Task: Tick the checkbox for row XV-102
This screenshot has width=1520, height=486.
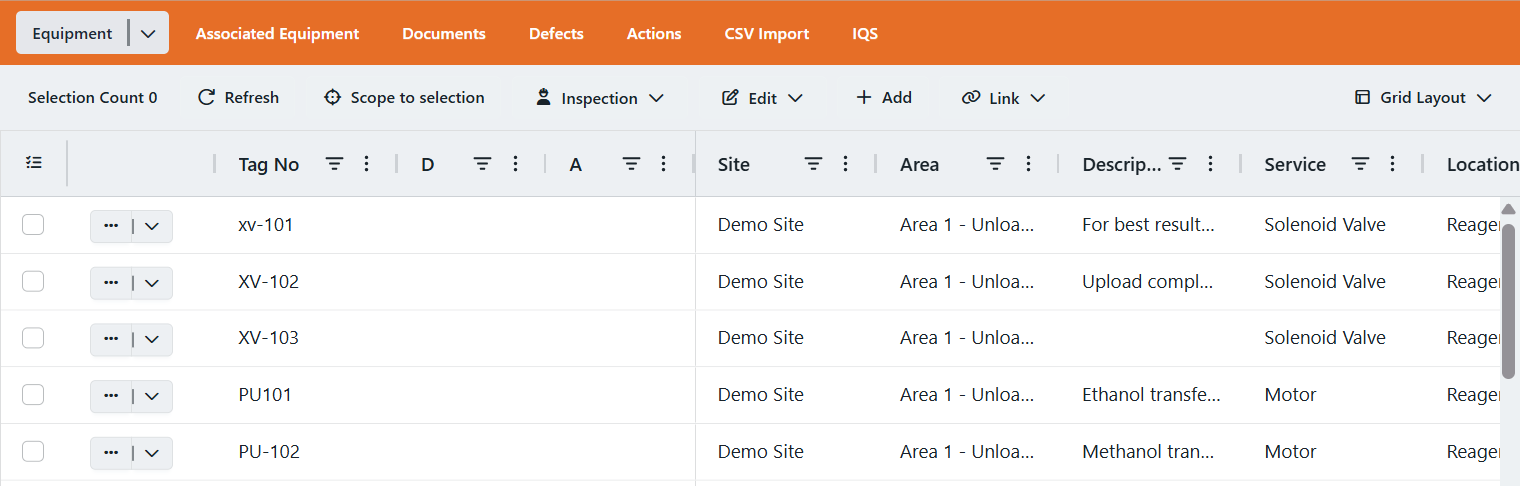Action: click(x=33, y=282)
